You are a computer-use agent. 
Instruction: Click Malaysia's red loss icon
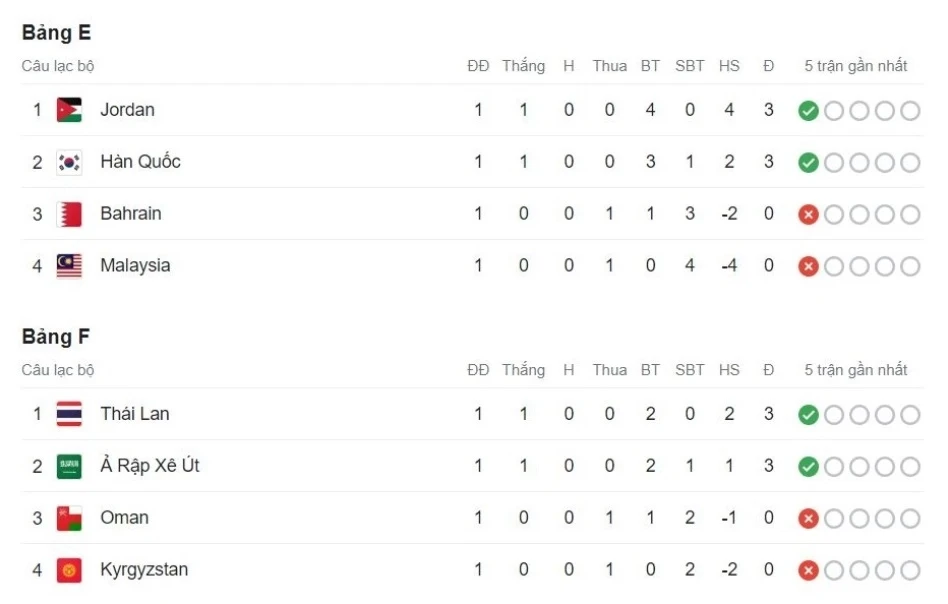click(x=808, y=267)
